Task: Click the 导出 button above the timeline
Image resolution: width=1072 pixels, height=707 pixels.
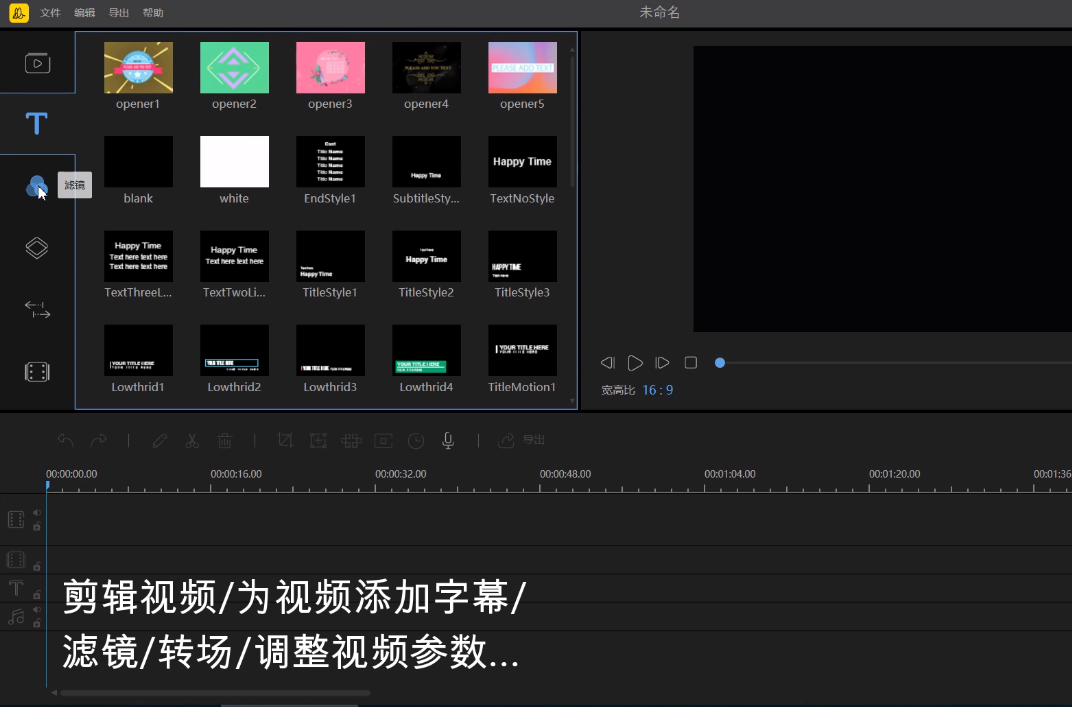Action: [522, 440]
